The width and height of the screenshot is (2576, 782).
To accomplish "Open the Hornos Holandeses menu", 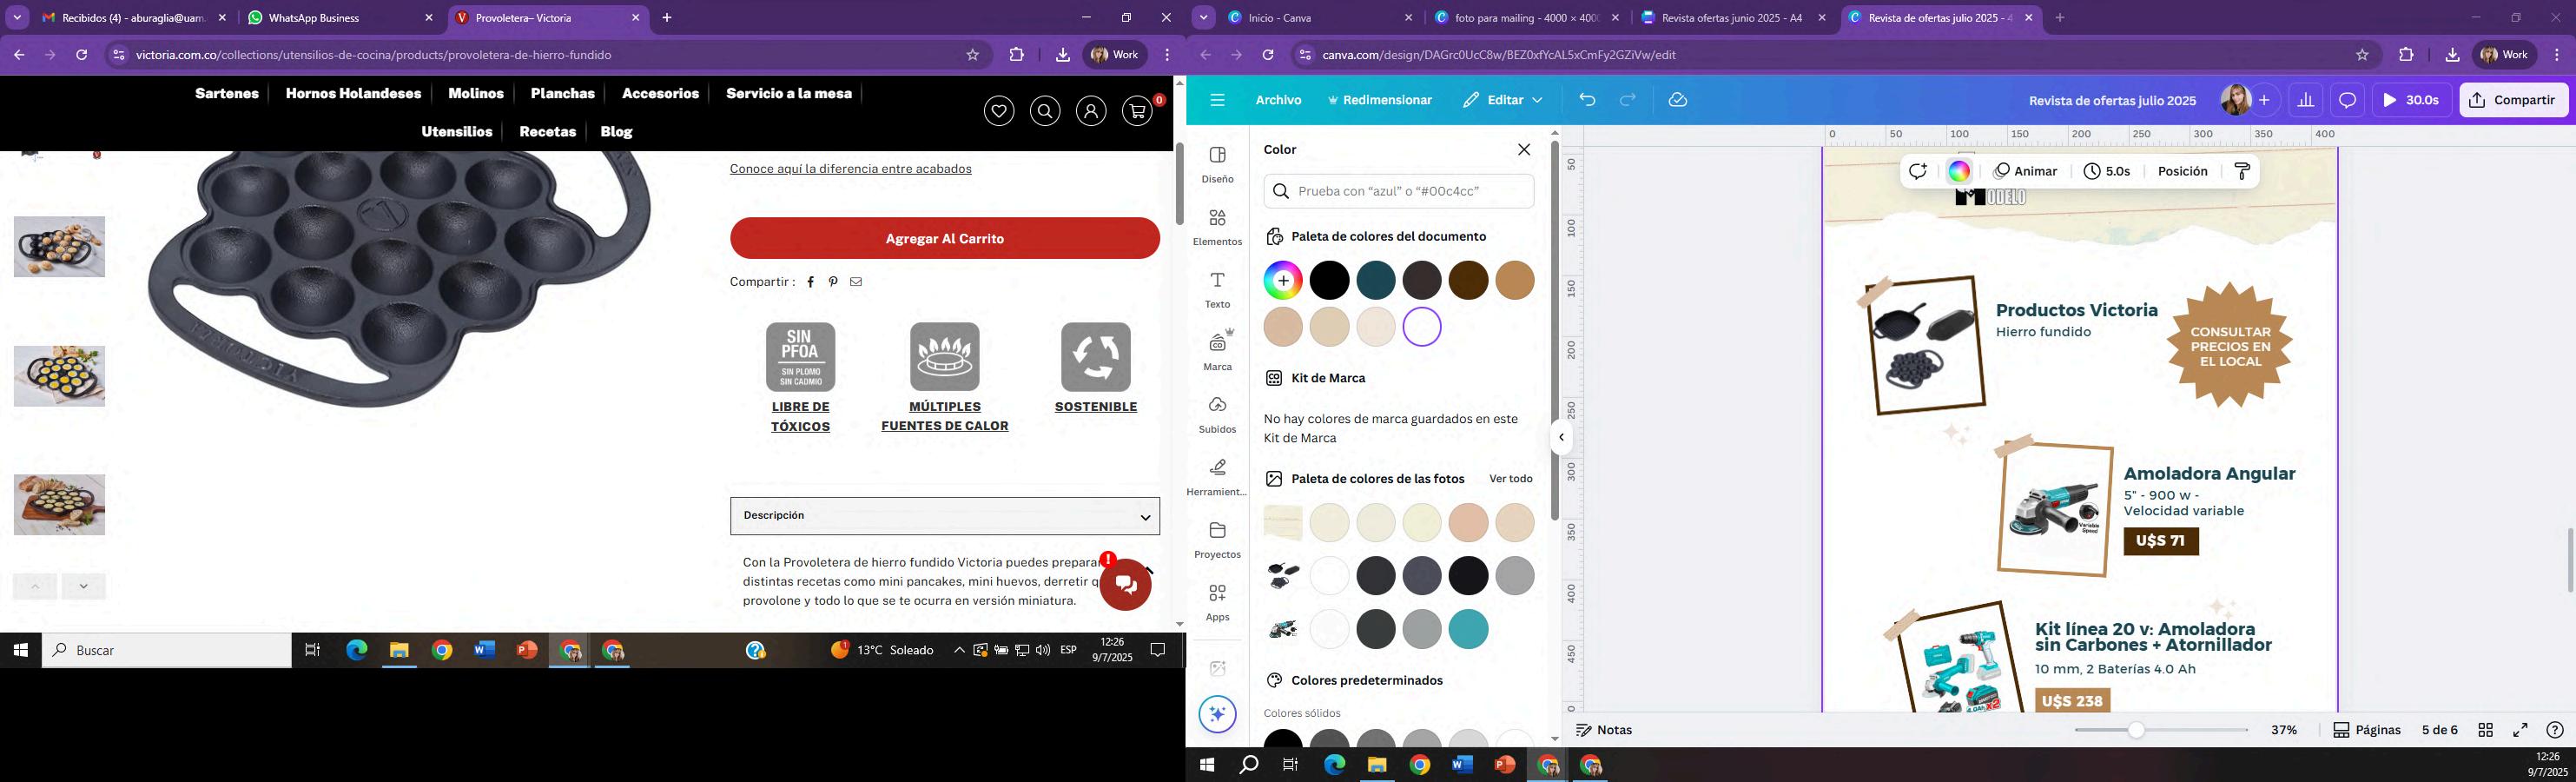I will point(353,93).
